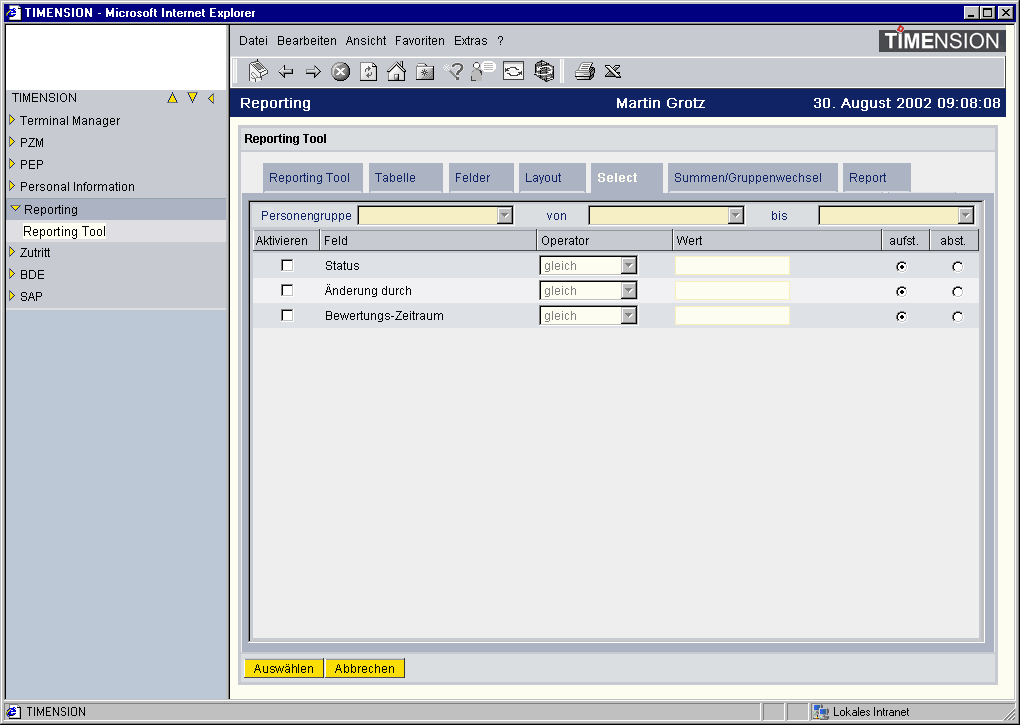The image size is (1020, 725).
Task: Open the Summen/Gruppenwechsel tab
Action: click(x=748, y=178)
